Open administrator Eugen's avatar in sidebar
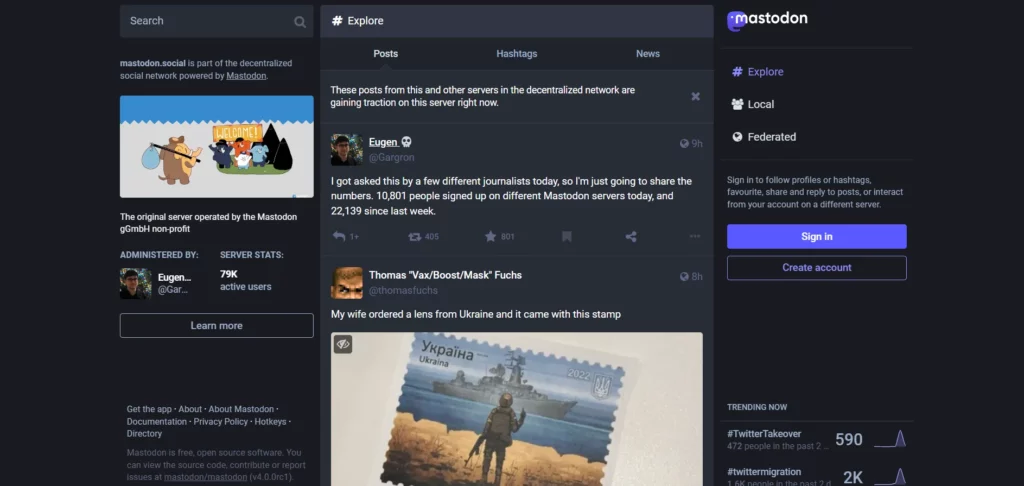Image resolution: width=1024 pixels, height=486 pixels. tap(136, 284)
